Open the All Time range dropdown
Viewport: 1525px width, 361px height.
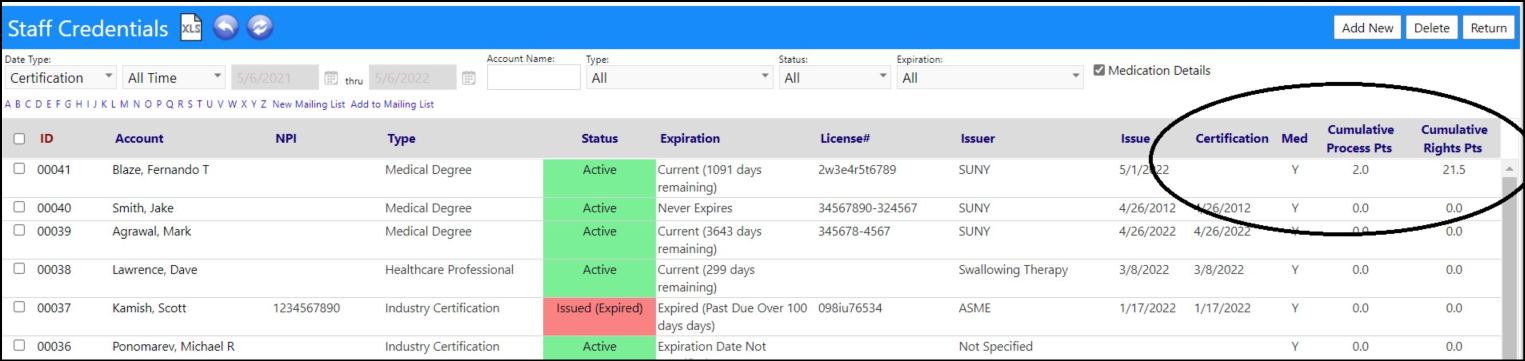pos(174,78)
